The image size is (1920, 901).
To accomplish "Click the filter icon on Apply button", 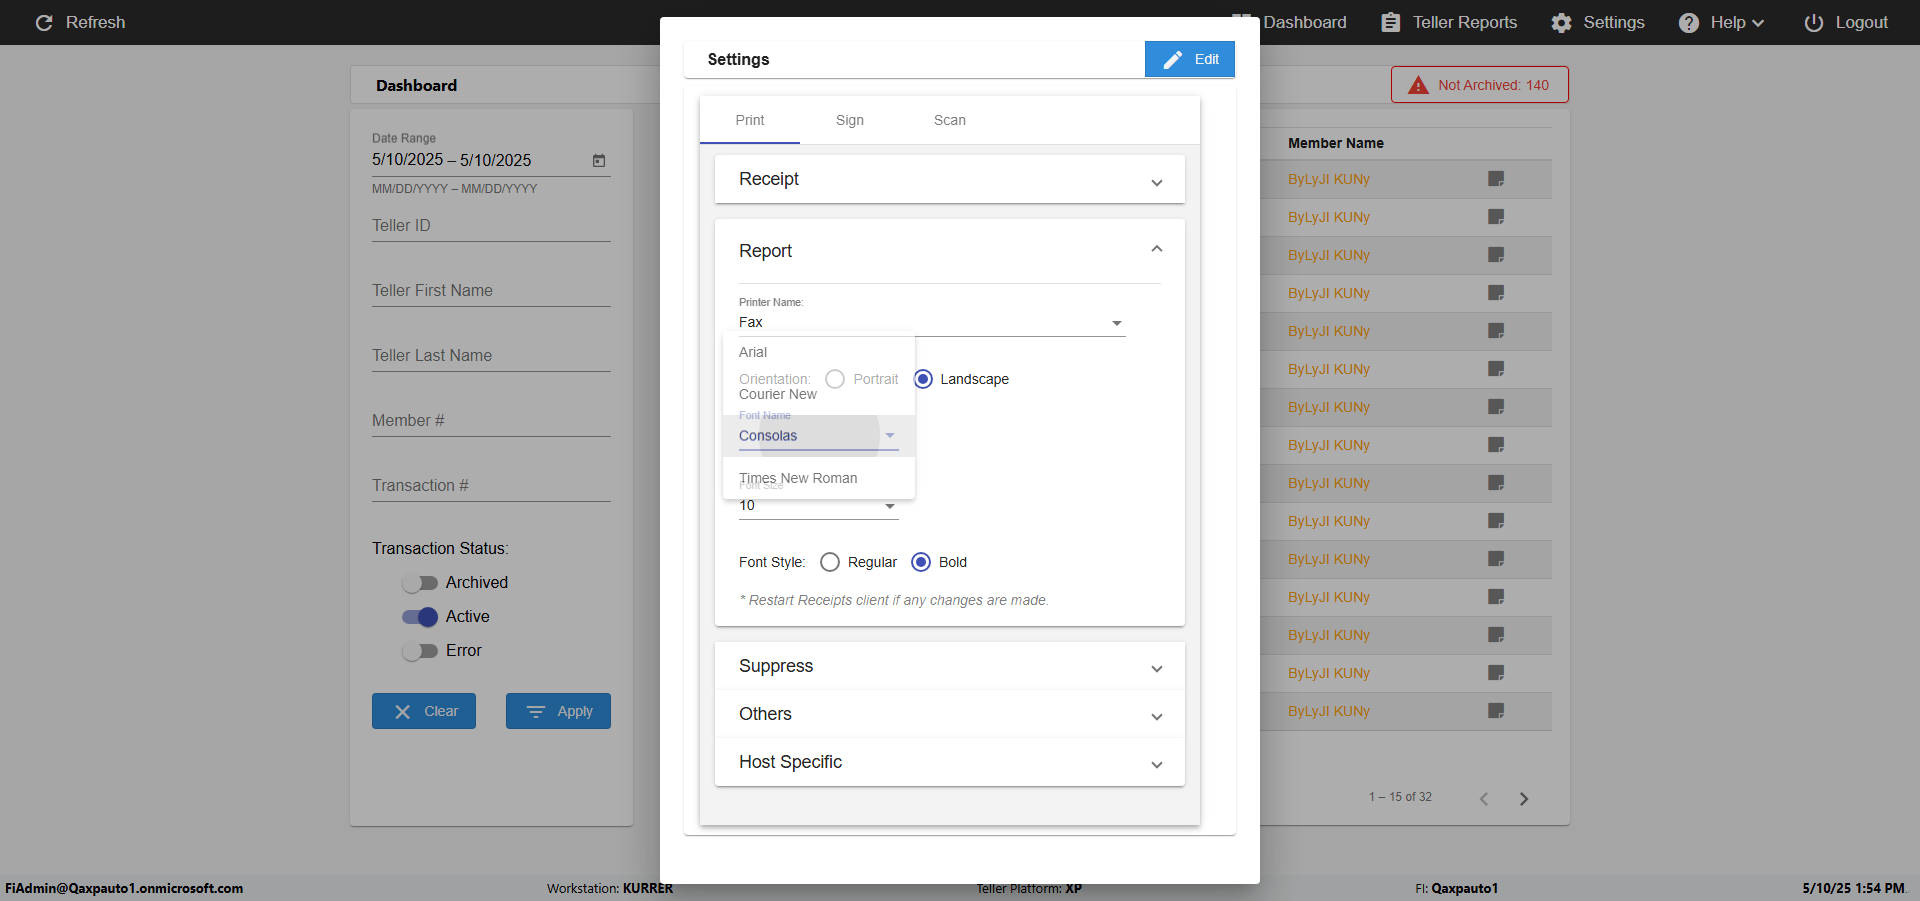I will click(x=536, y=712).
